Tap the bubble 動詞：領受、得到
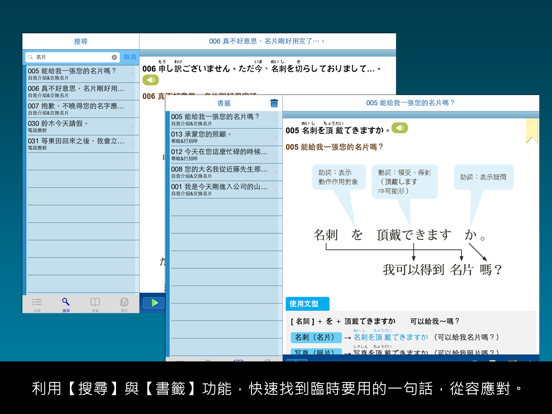This screenshot has width=552, height=414. coord(405,182)
